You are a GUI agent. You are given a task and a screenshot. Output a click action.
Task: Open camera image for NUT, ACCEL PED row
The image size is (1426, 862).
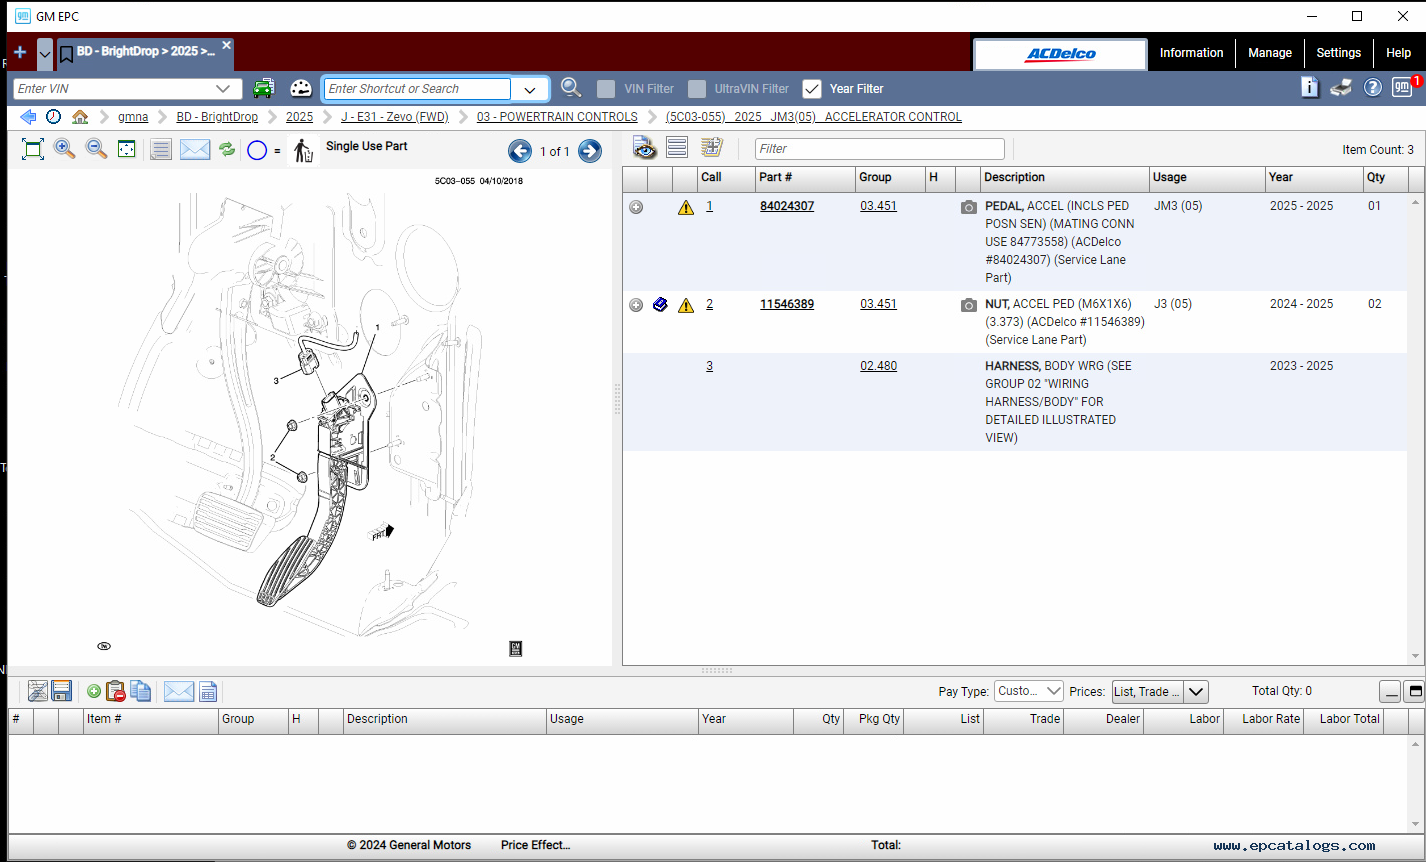(x=968, y=305)
